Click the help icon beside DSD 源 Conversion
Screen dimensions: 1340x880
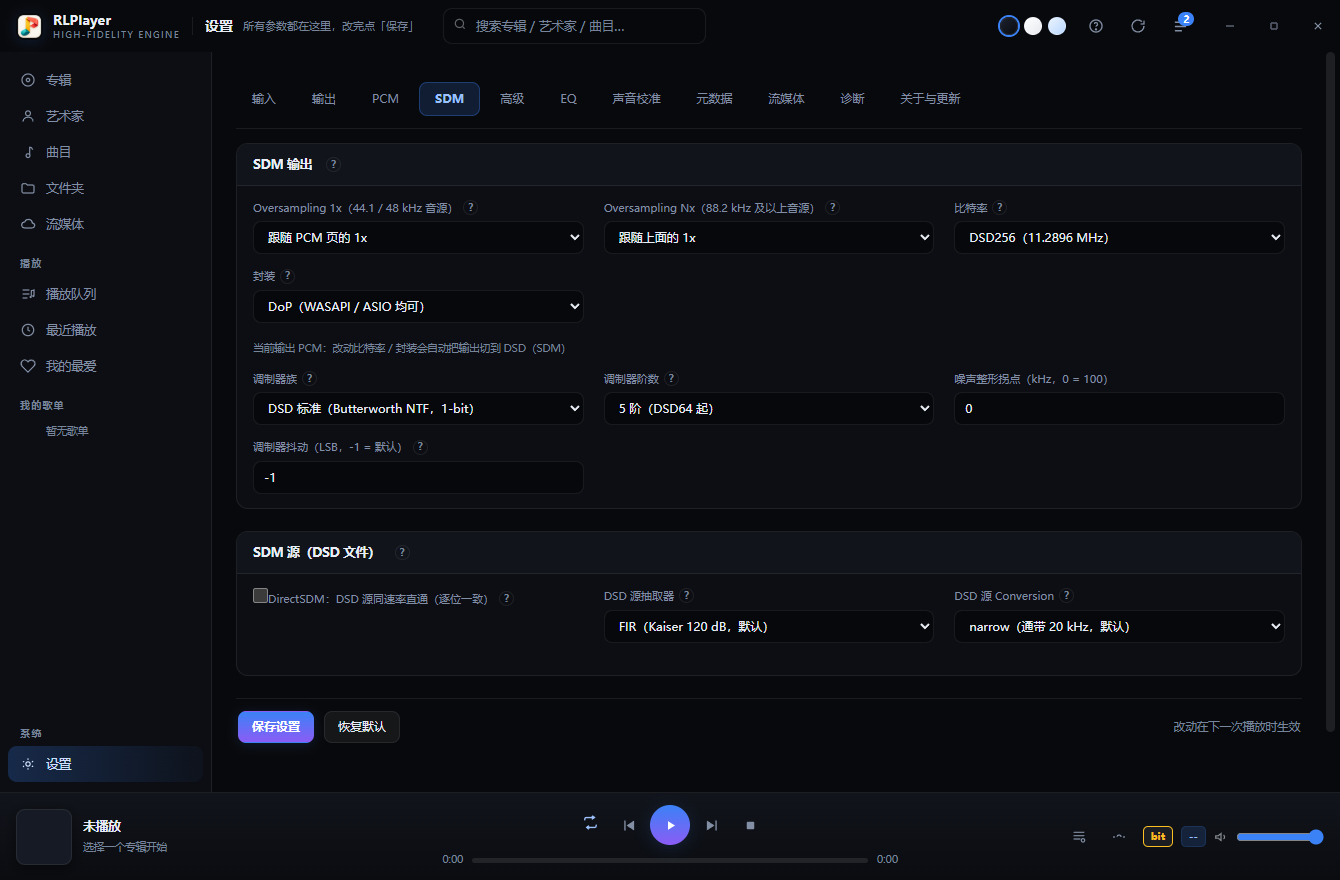click(1067, 596)
